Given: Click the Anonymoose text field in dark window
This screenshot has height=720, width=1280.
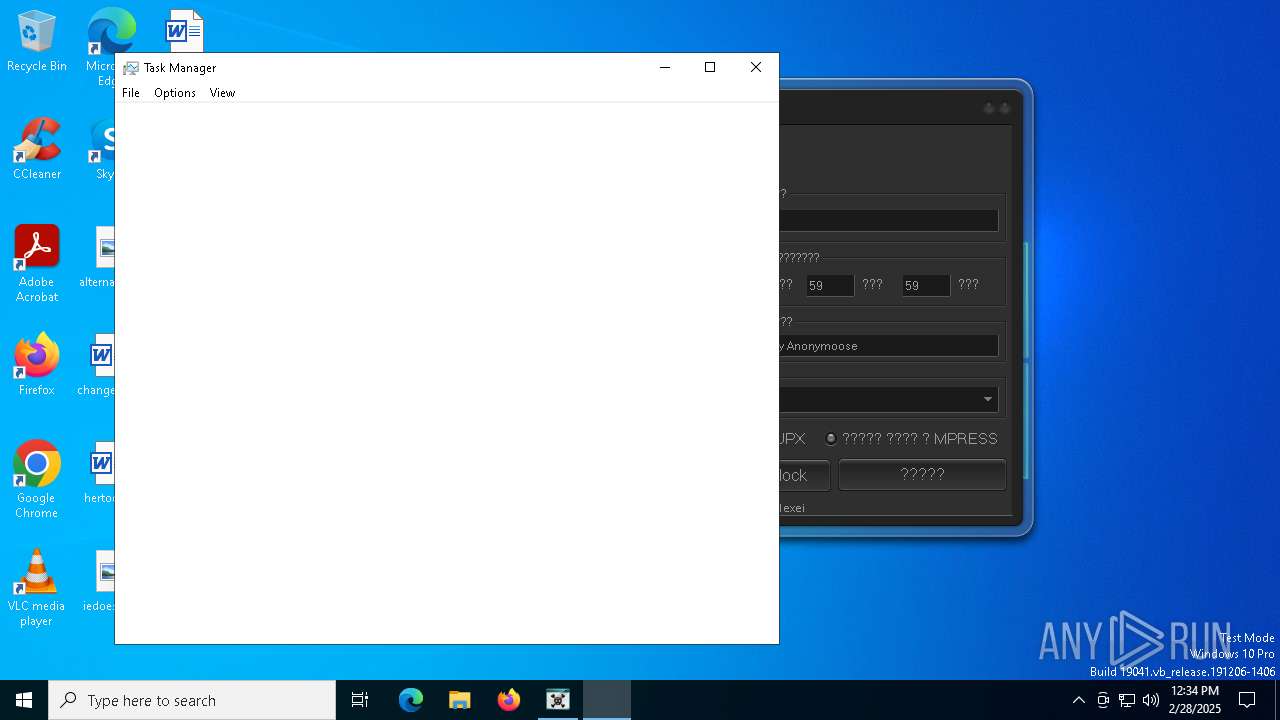Looking at the screenshot, I should pos(888,346).
